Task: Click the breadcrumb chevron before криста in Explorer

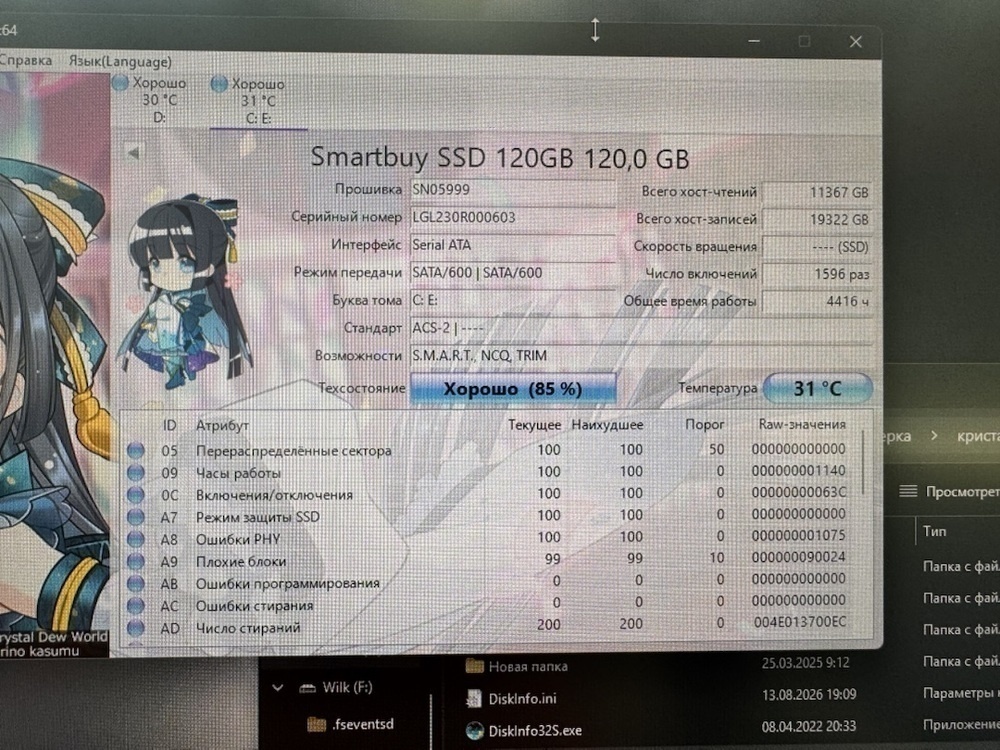Action: tap(934, 436)
